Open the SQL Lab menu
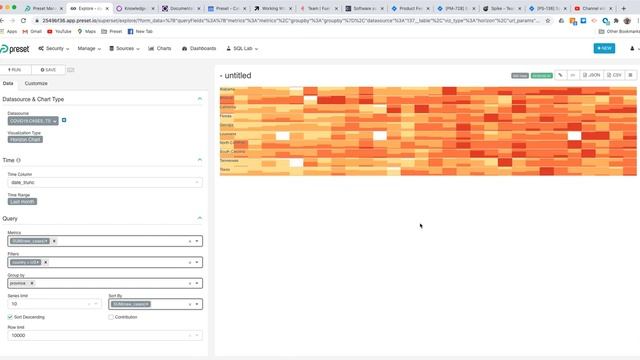This screenshot has width=640, height=360. (x=242, y=49)
